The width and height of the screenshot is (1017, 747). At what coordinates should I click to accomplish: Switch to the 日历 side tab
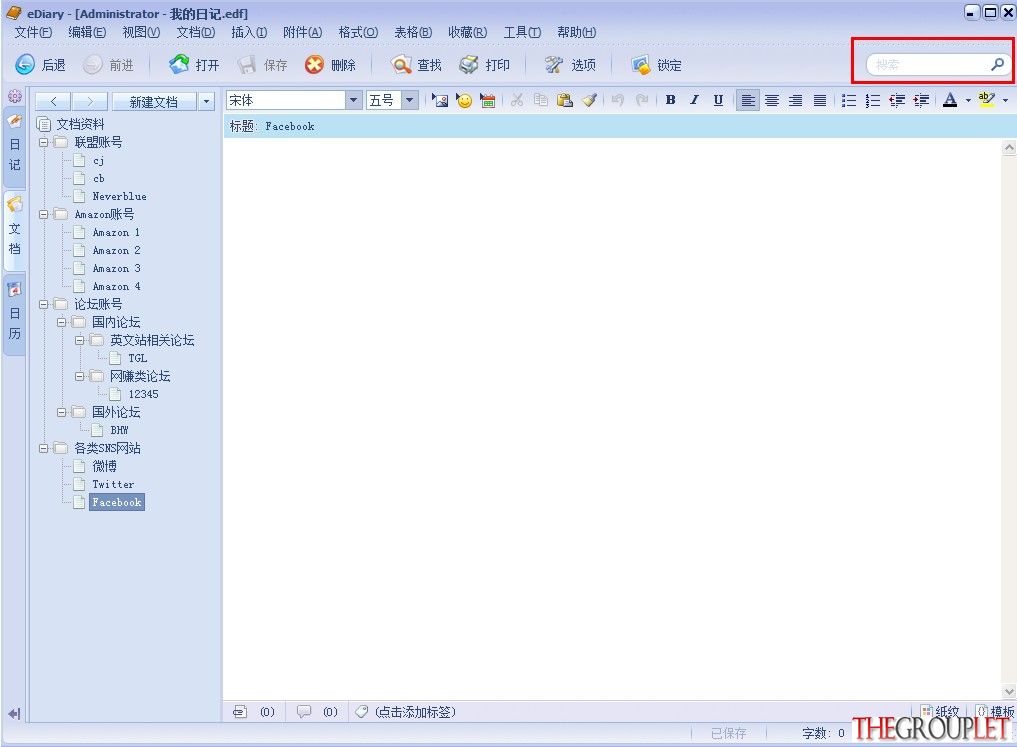tap(14, 316)
